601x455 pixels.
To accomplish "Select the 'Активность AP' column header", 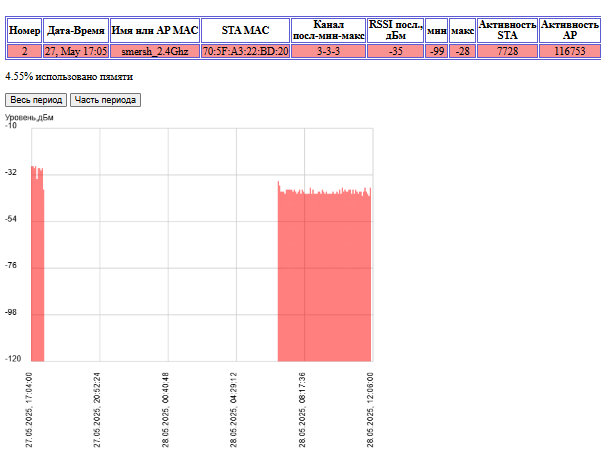I will [x=569, y=30].
